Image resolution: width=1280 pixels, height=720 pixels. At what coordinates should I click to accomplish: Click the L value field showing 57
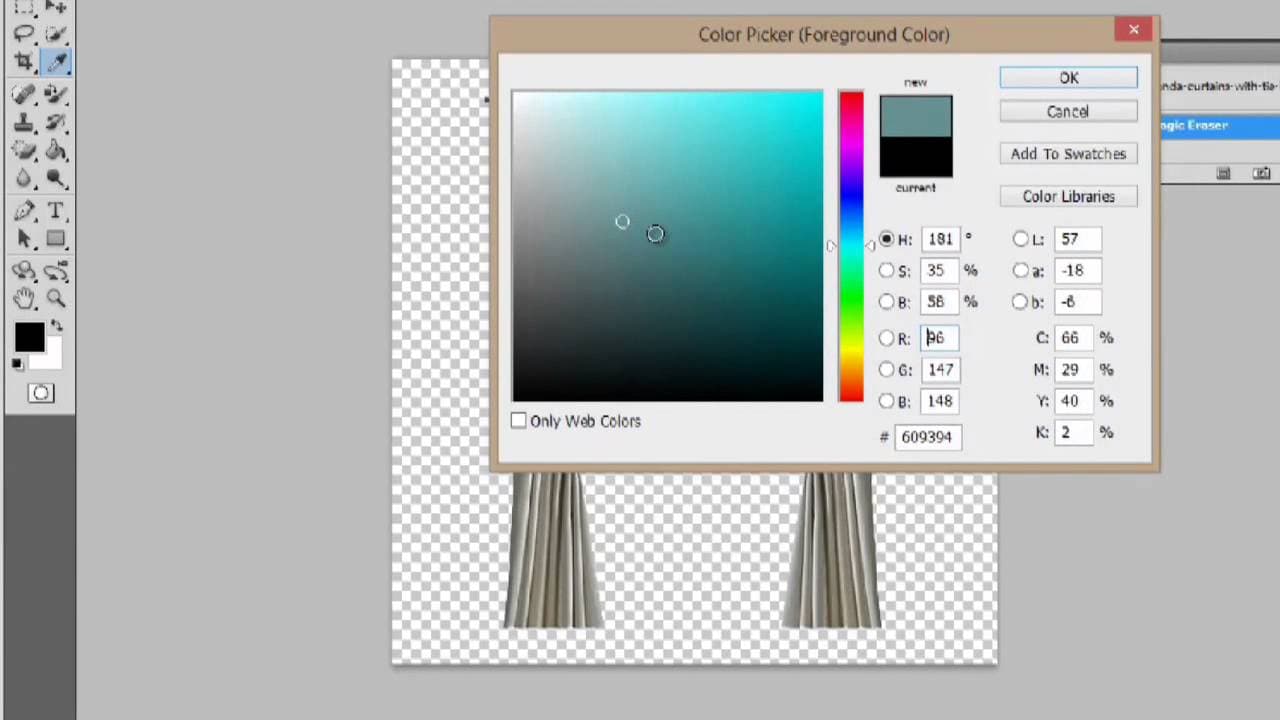tap(1077, 240)
